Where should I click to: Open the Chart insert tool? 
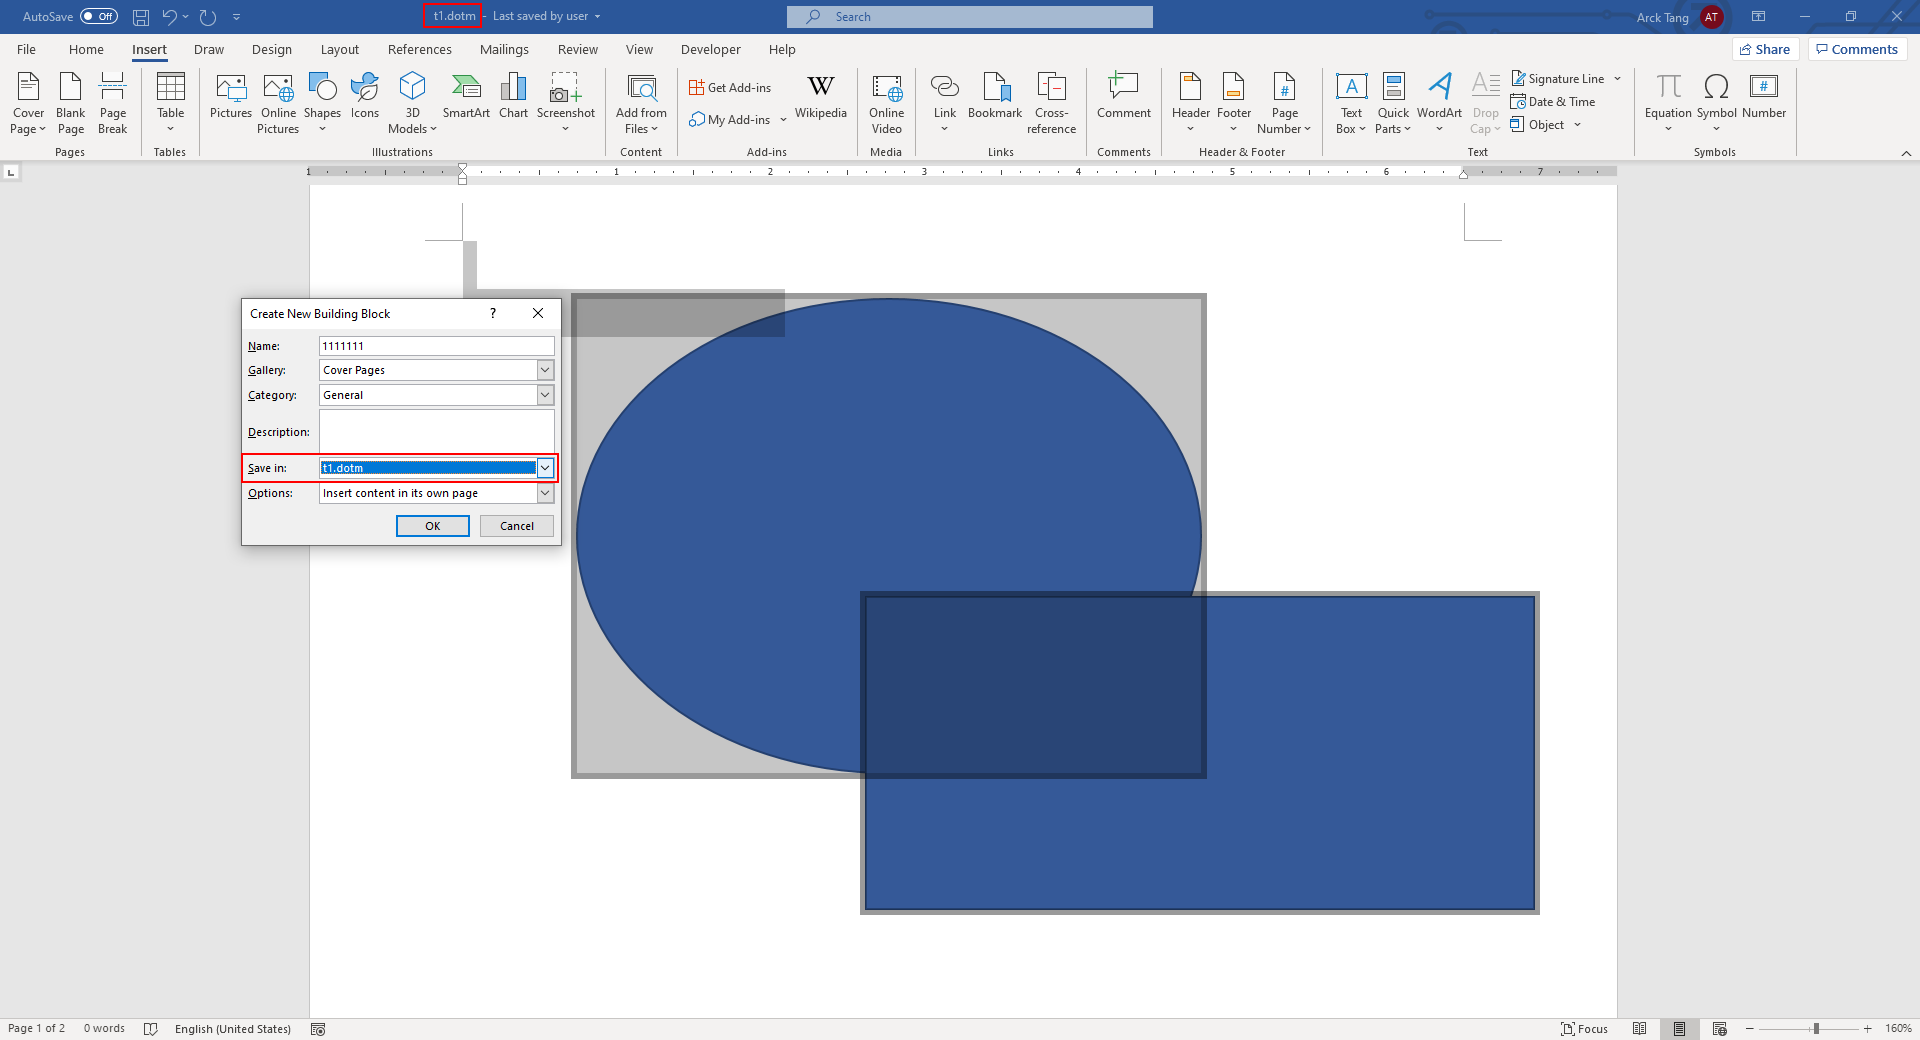[x=513, y=97]
